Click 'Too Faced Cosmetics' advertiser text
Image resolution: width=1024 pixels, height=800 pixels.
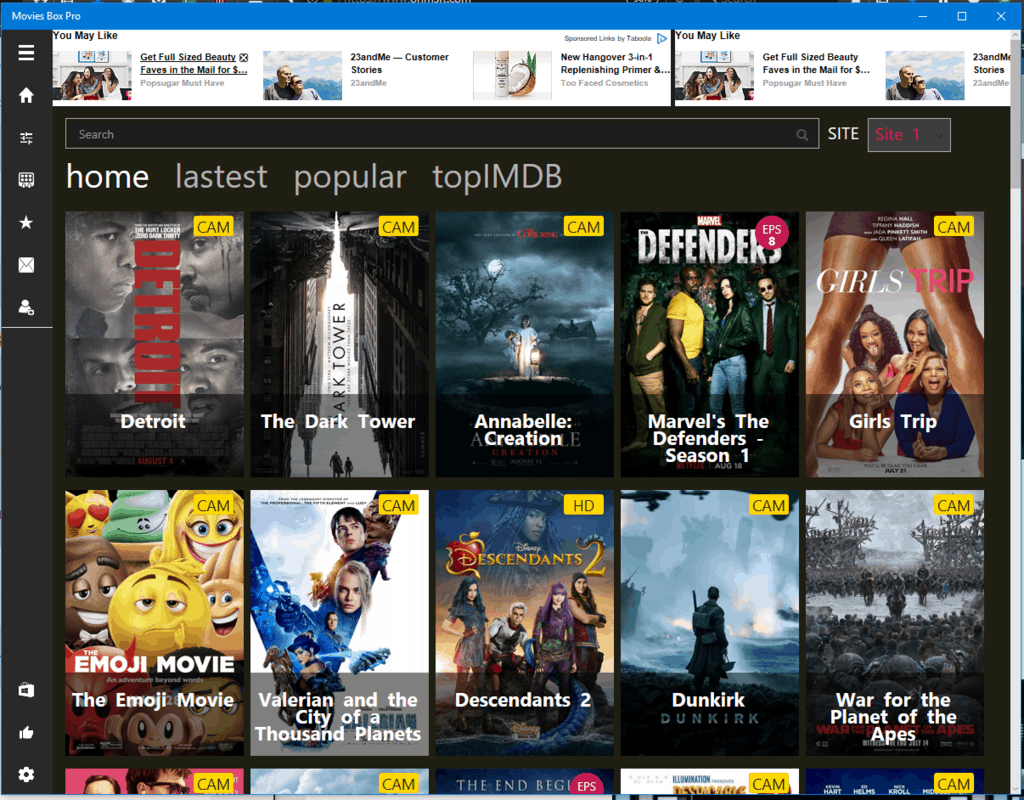pyautogui.click(x=604, y=83)
